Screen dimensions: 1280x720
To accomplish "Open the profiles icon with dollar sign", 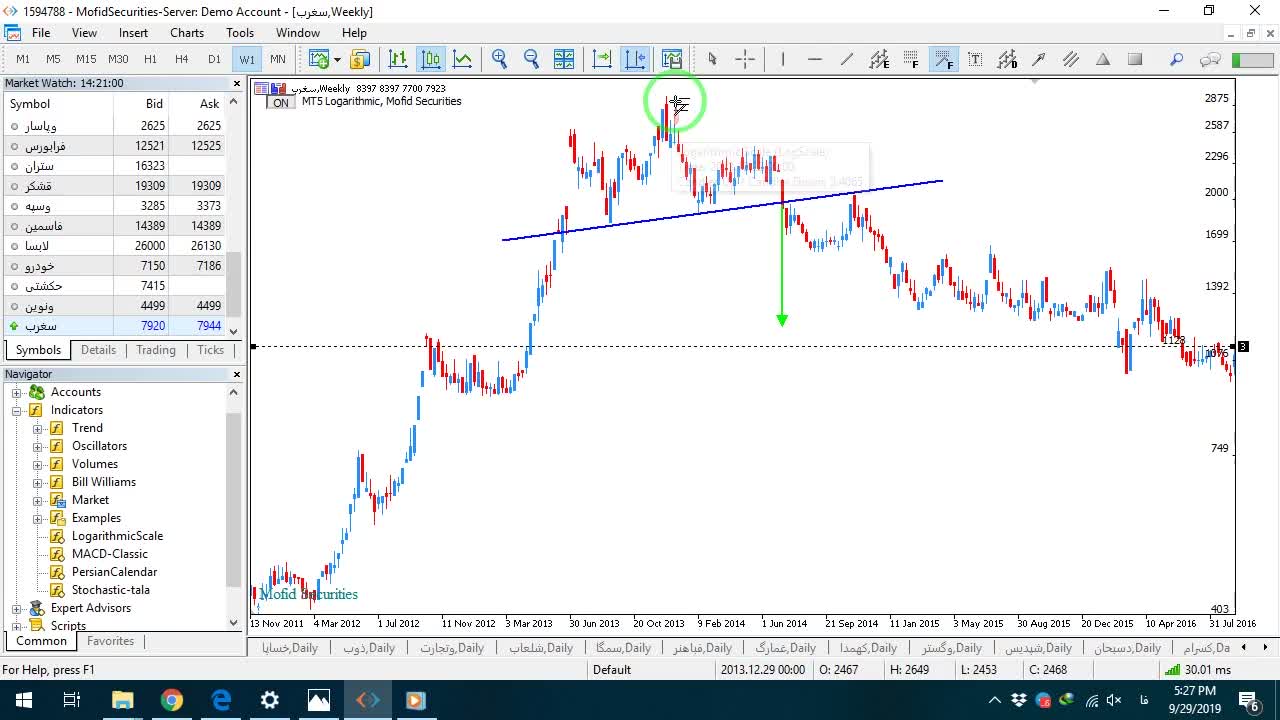I will click(360, 59).
